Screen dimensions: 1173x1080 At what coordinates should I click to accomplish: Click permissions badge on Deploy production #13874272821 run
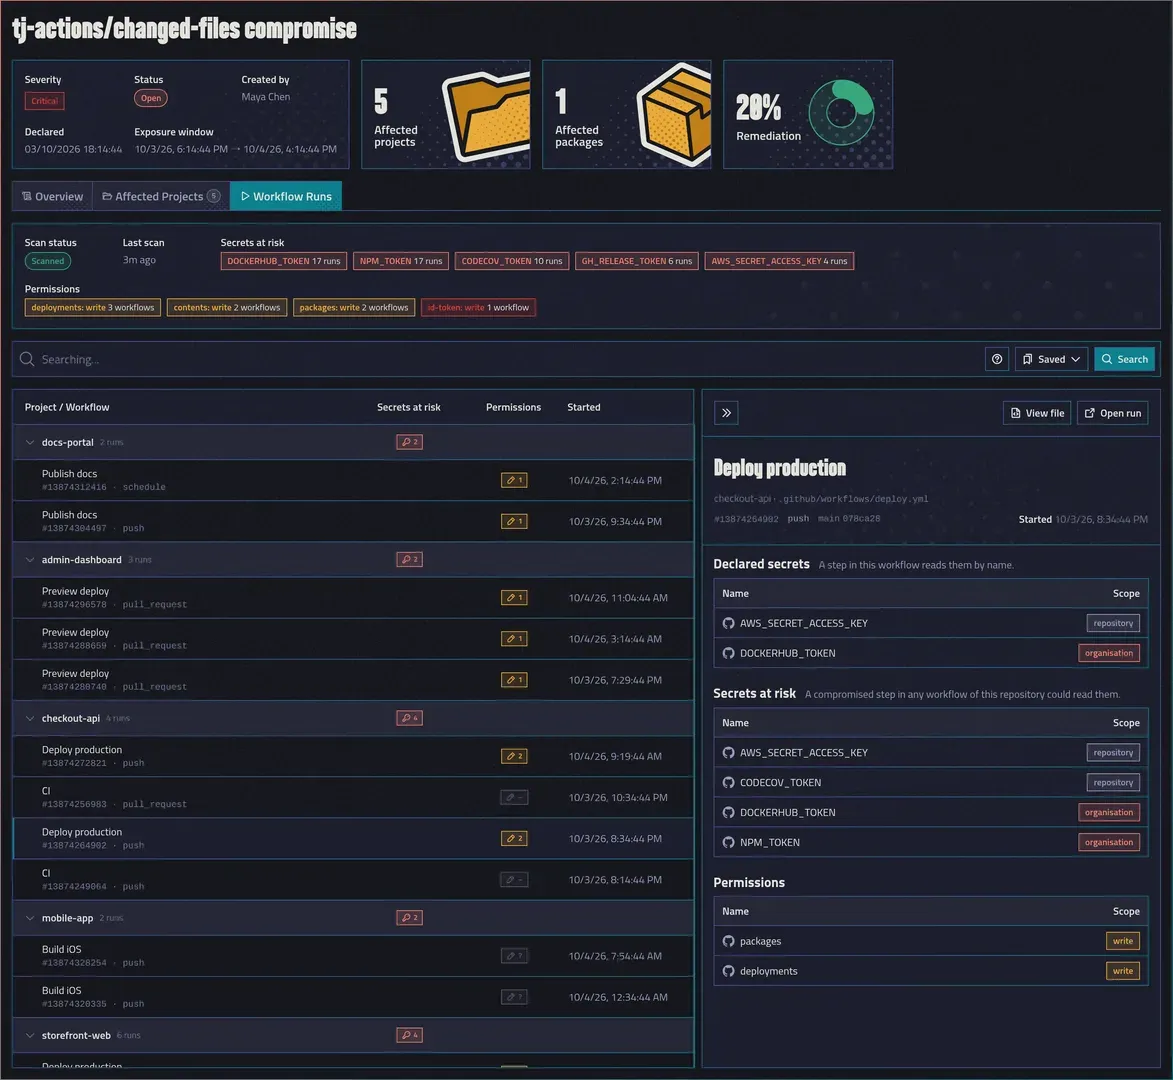pos(514,756)
